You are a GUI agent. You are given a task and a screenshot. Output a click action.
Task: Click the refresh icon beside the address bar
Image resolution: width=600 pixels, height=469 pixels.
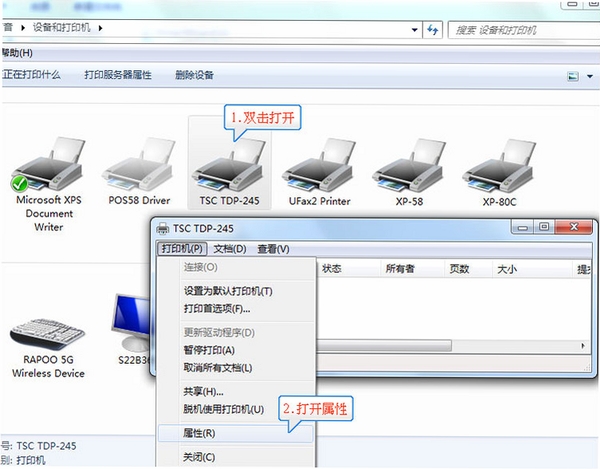click(x=432, y=29)
